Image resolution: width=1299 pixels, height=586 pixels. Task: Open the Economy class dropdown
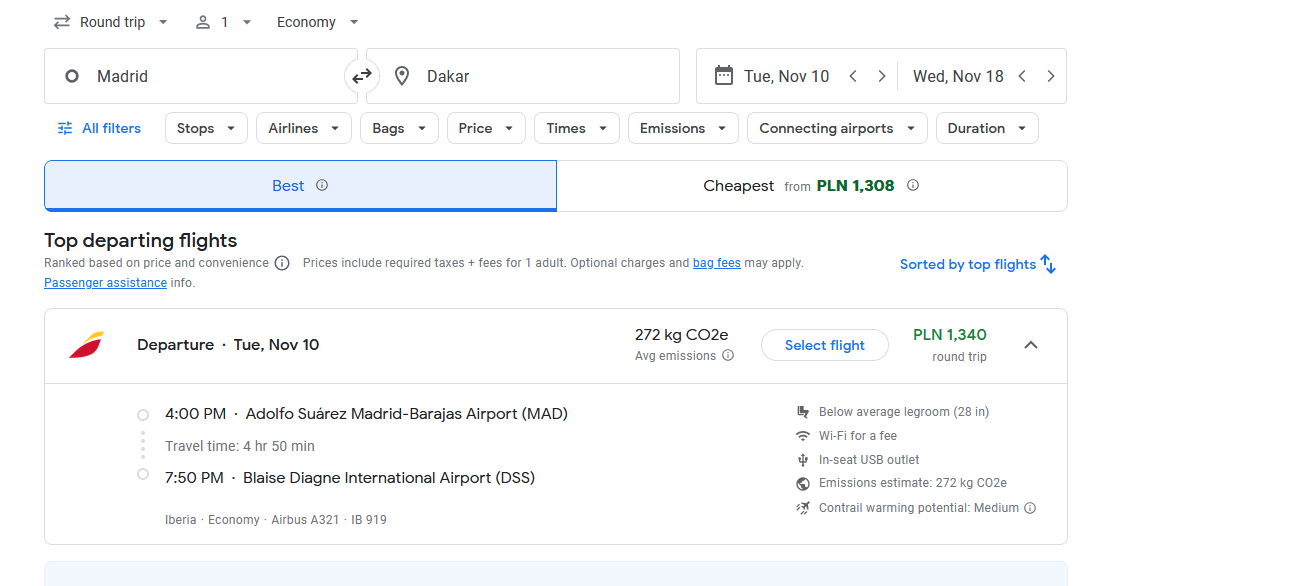point(318,22)
